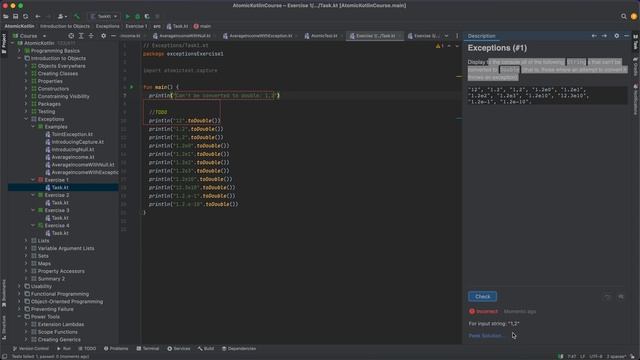Open the user dropdown in toolbar
Viewport: 640px width, 360px height.
62,16
